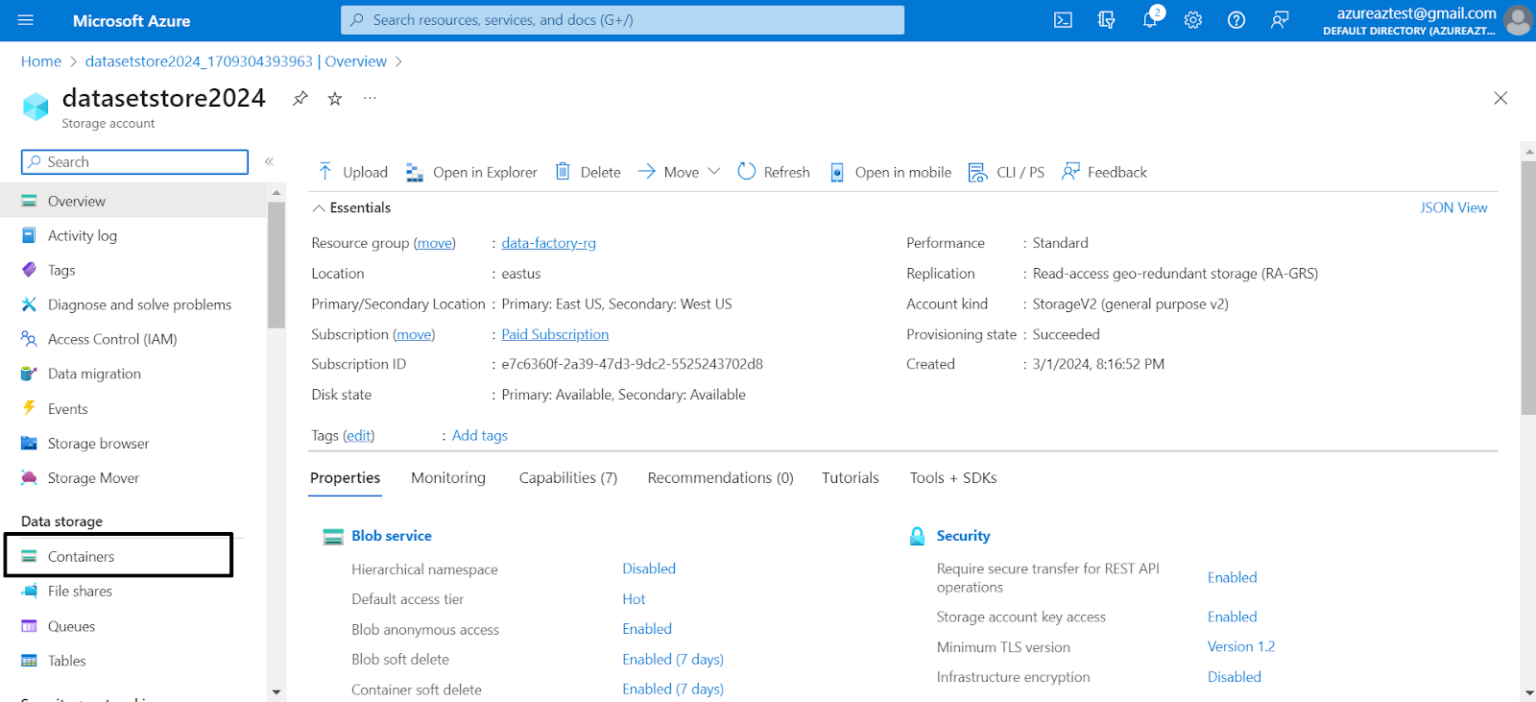The image size is (1536, 702).
Task: Open Directories and subscriptions filter icon
Action: click(x=1106, y=20)
